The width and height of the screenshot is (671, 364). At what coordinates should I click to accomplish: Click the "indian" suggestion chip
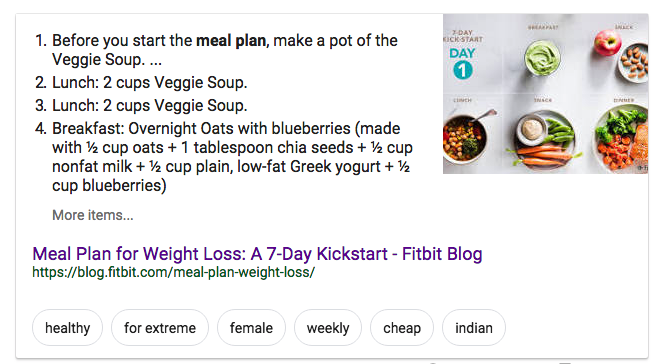point(474,328)
